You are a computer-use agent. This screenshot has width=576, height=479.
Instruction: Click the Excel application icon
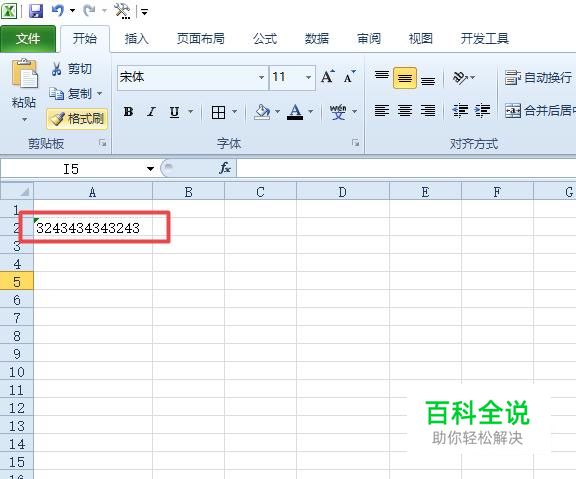point(9,11)
